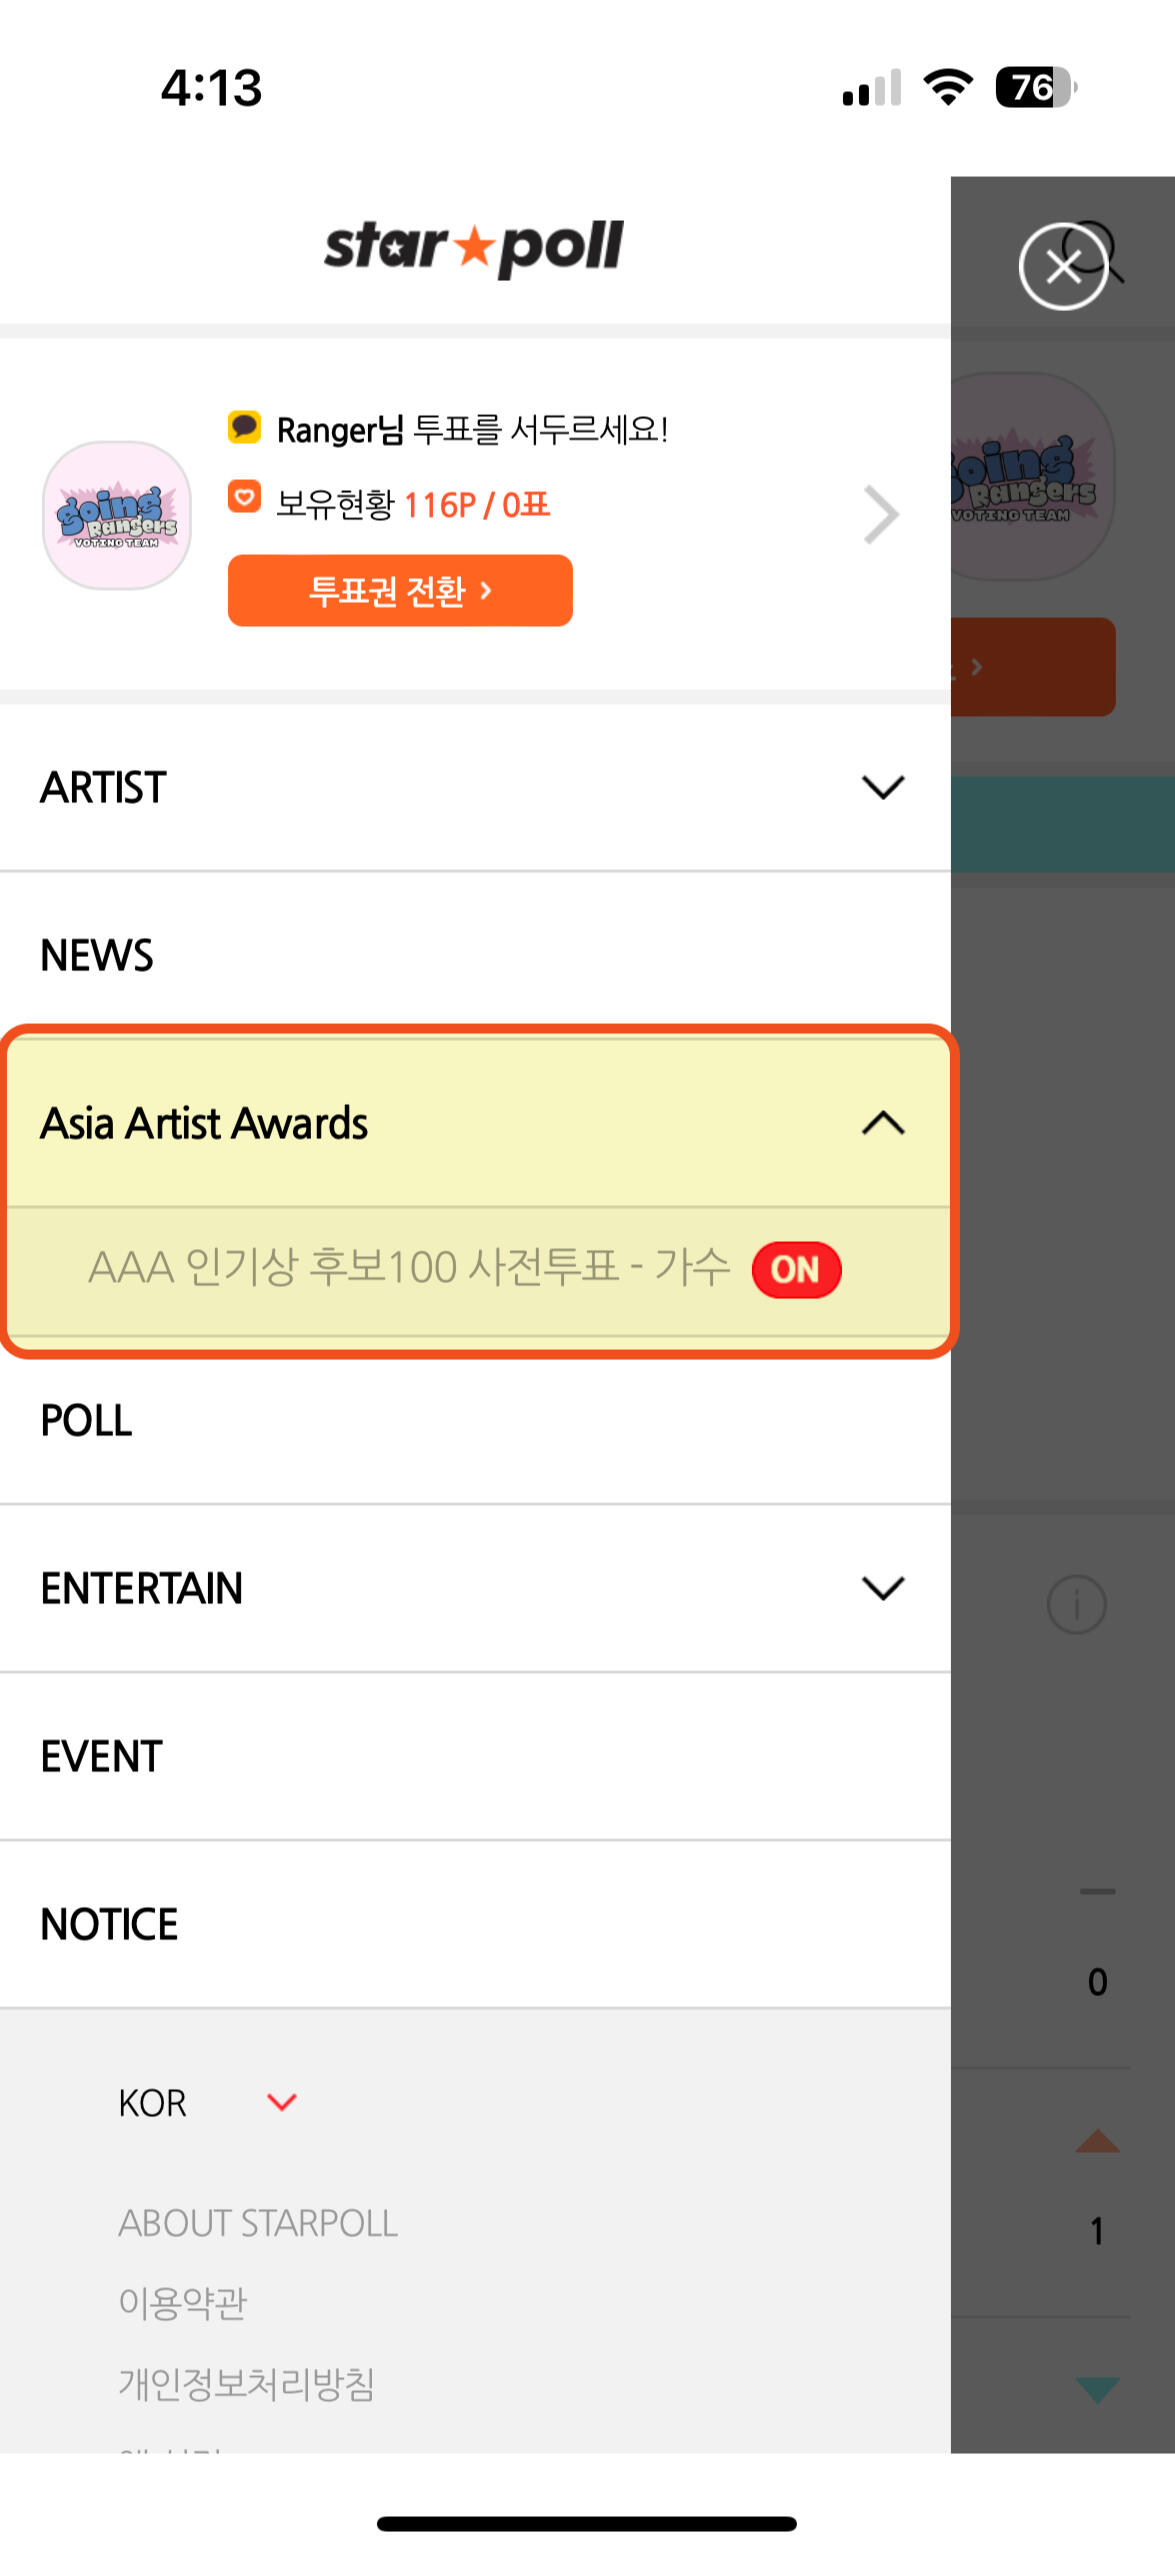Tap the yellow chat bubble icon

[x=244, y=427]
